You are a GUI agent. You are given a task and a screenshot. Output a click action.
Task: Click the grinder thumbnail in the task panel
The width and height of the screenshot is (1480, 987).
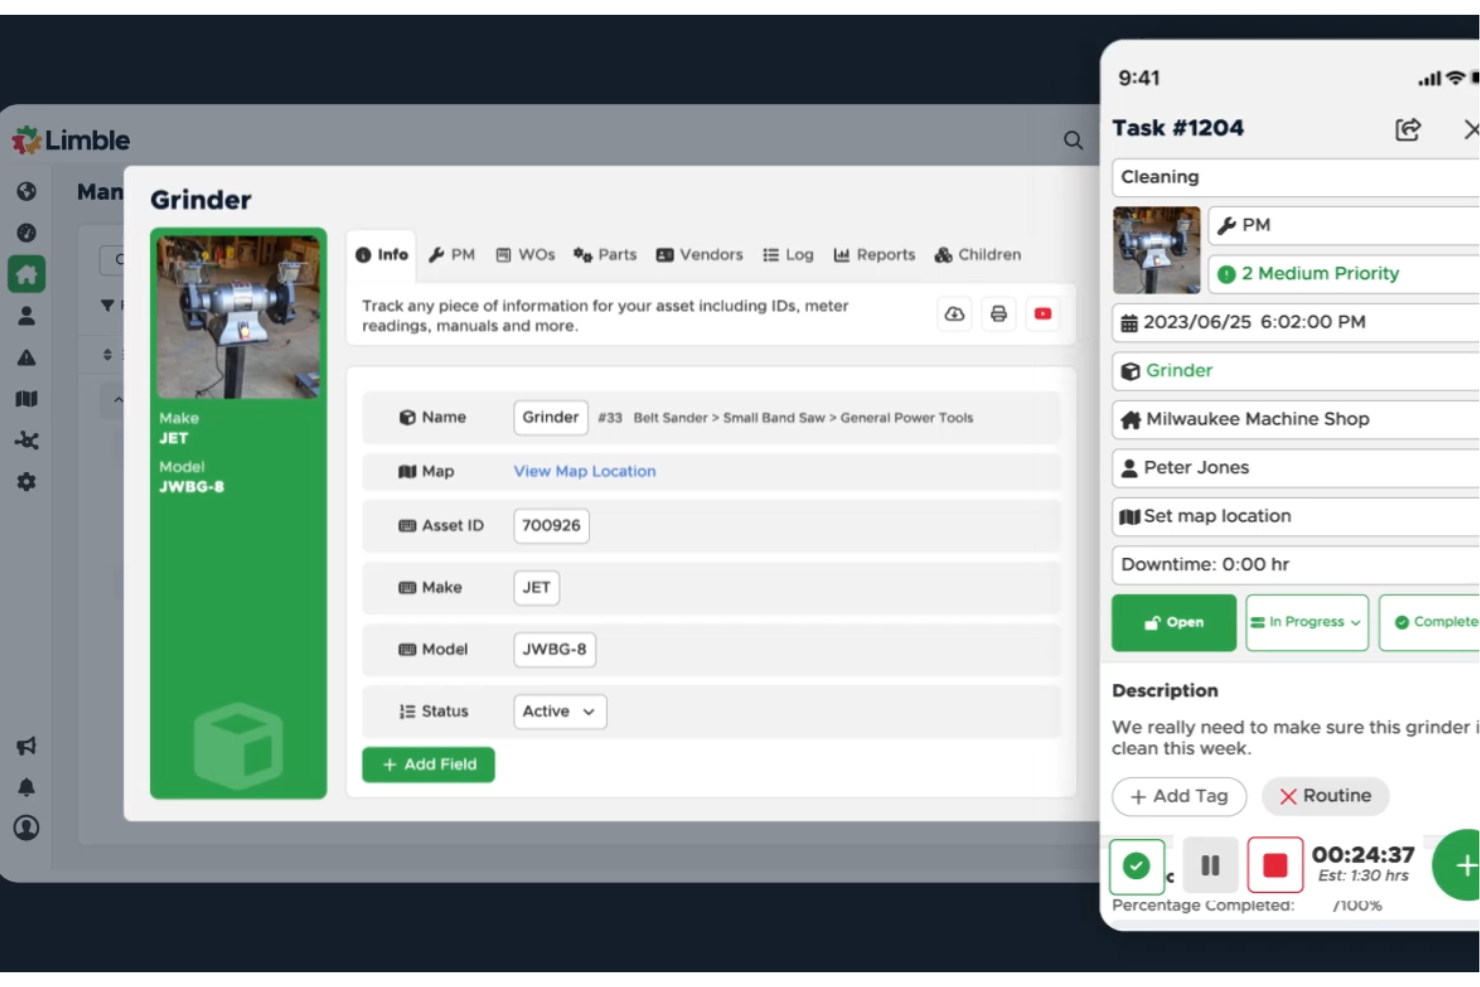(x=1156, y=250)
